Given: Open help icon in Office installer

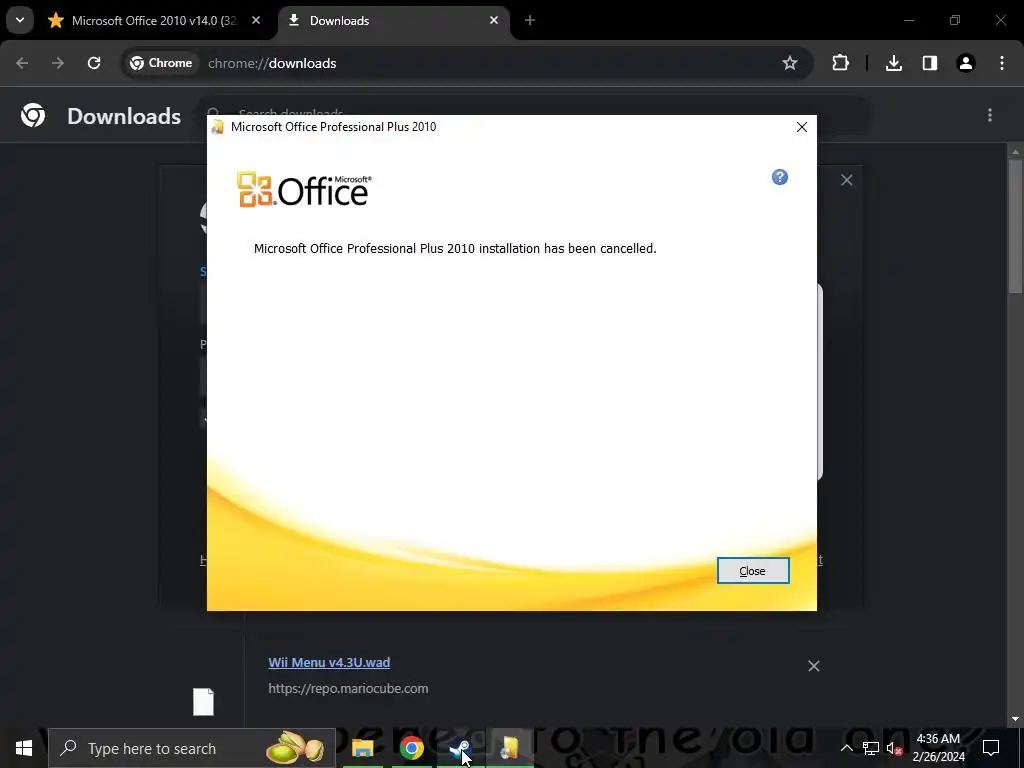Looking at the screenshot, I should [x=779, y=177].
